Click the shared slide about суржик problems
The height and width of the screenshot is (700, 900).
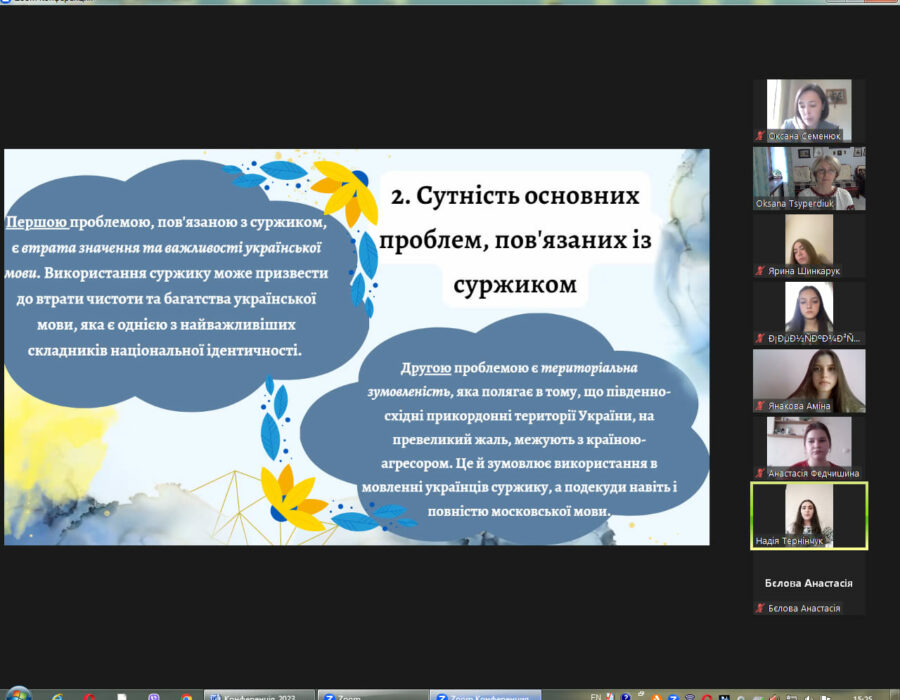point(356,347)
